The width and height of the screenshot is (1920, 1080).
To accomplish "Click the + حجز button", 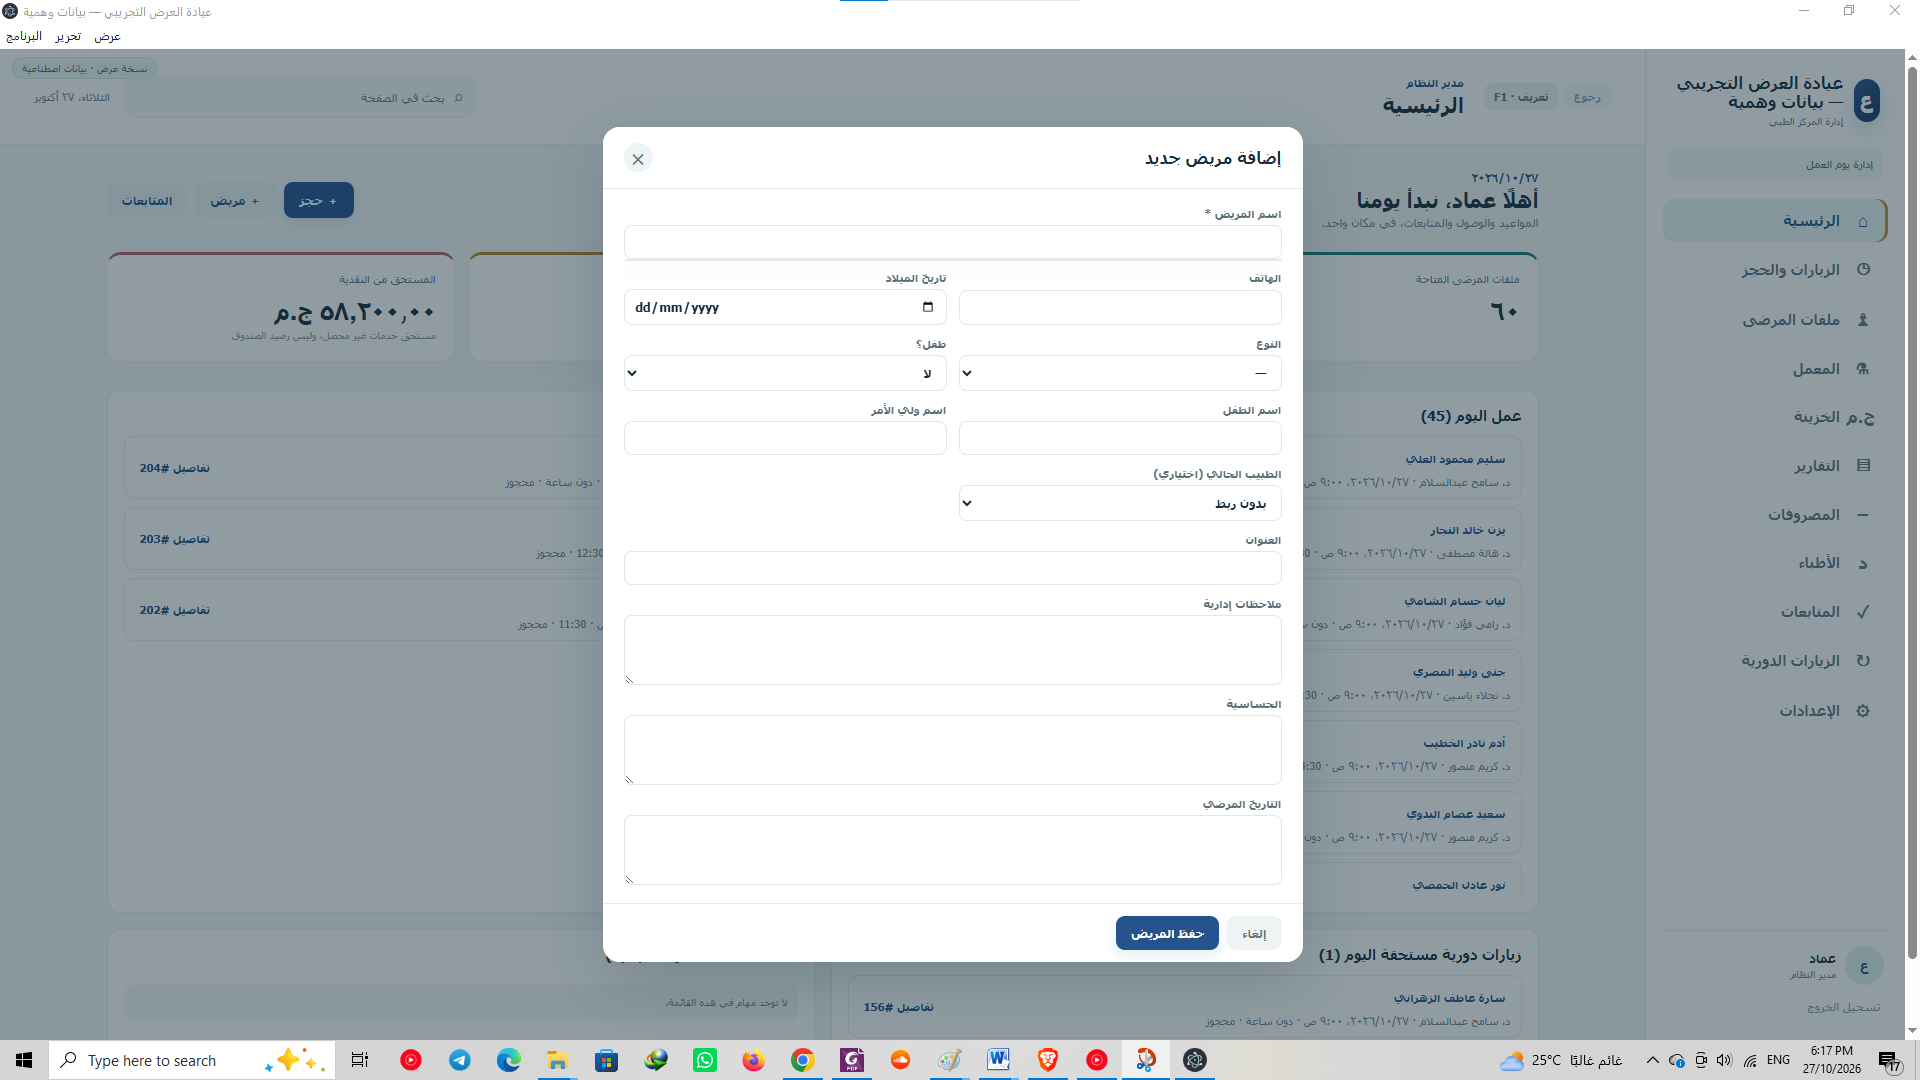I will tap(319, 201).
